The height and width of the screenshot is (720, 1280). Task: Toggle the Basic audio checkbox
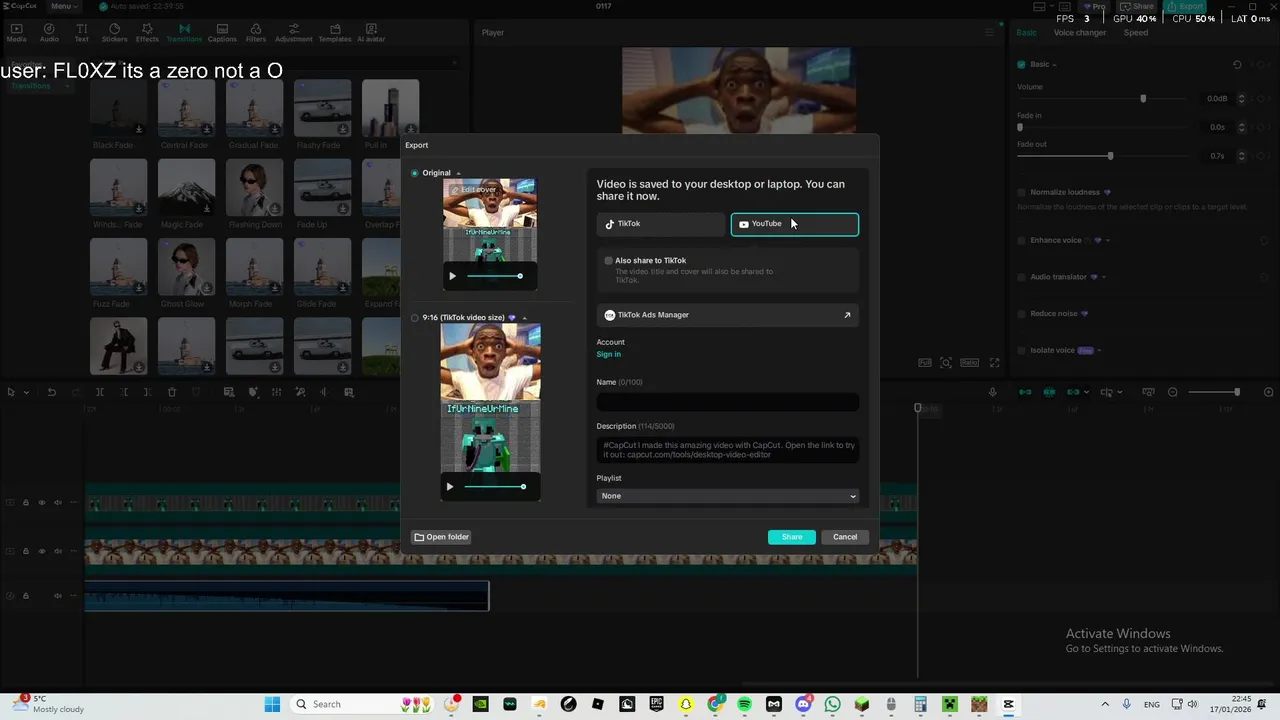point(1021,64)
